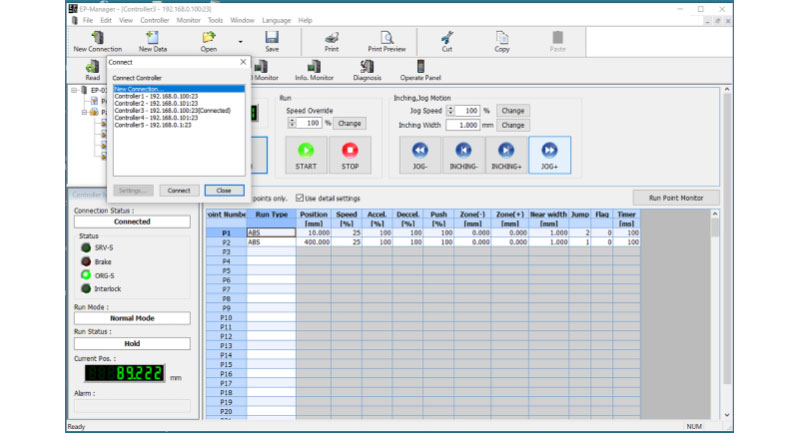
Task: Click the JOG+ motion button
Action: tap(549, 155)
